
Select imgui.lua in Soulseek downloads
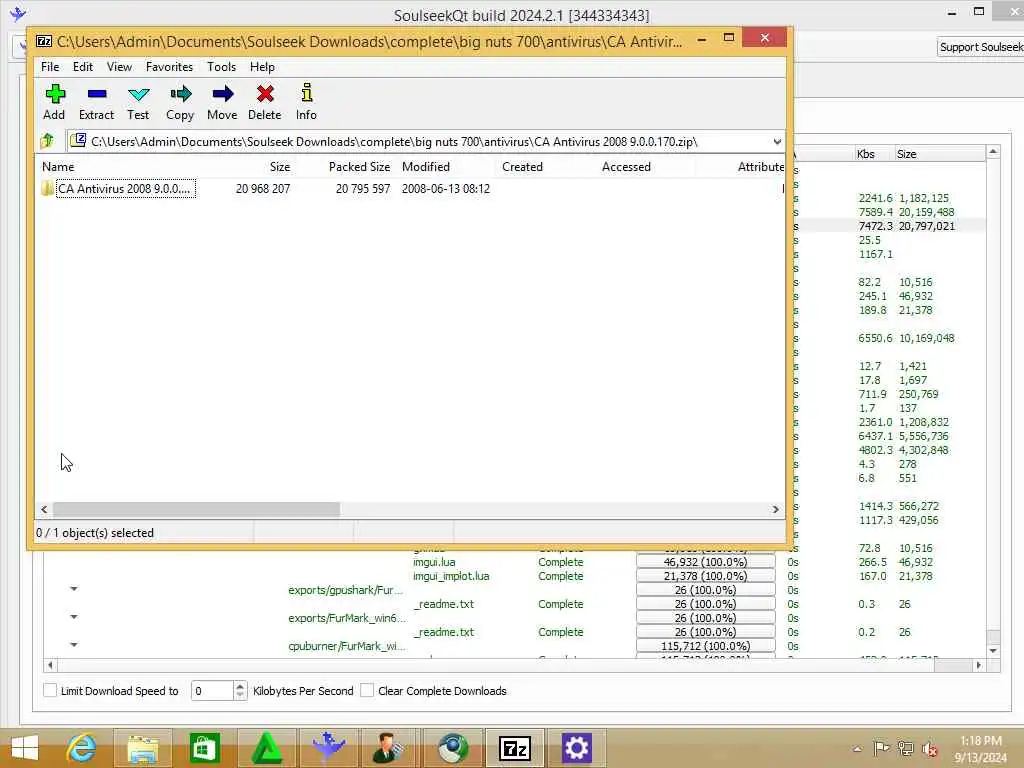(x=434, y=562)
